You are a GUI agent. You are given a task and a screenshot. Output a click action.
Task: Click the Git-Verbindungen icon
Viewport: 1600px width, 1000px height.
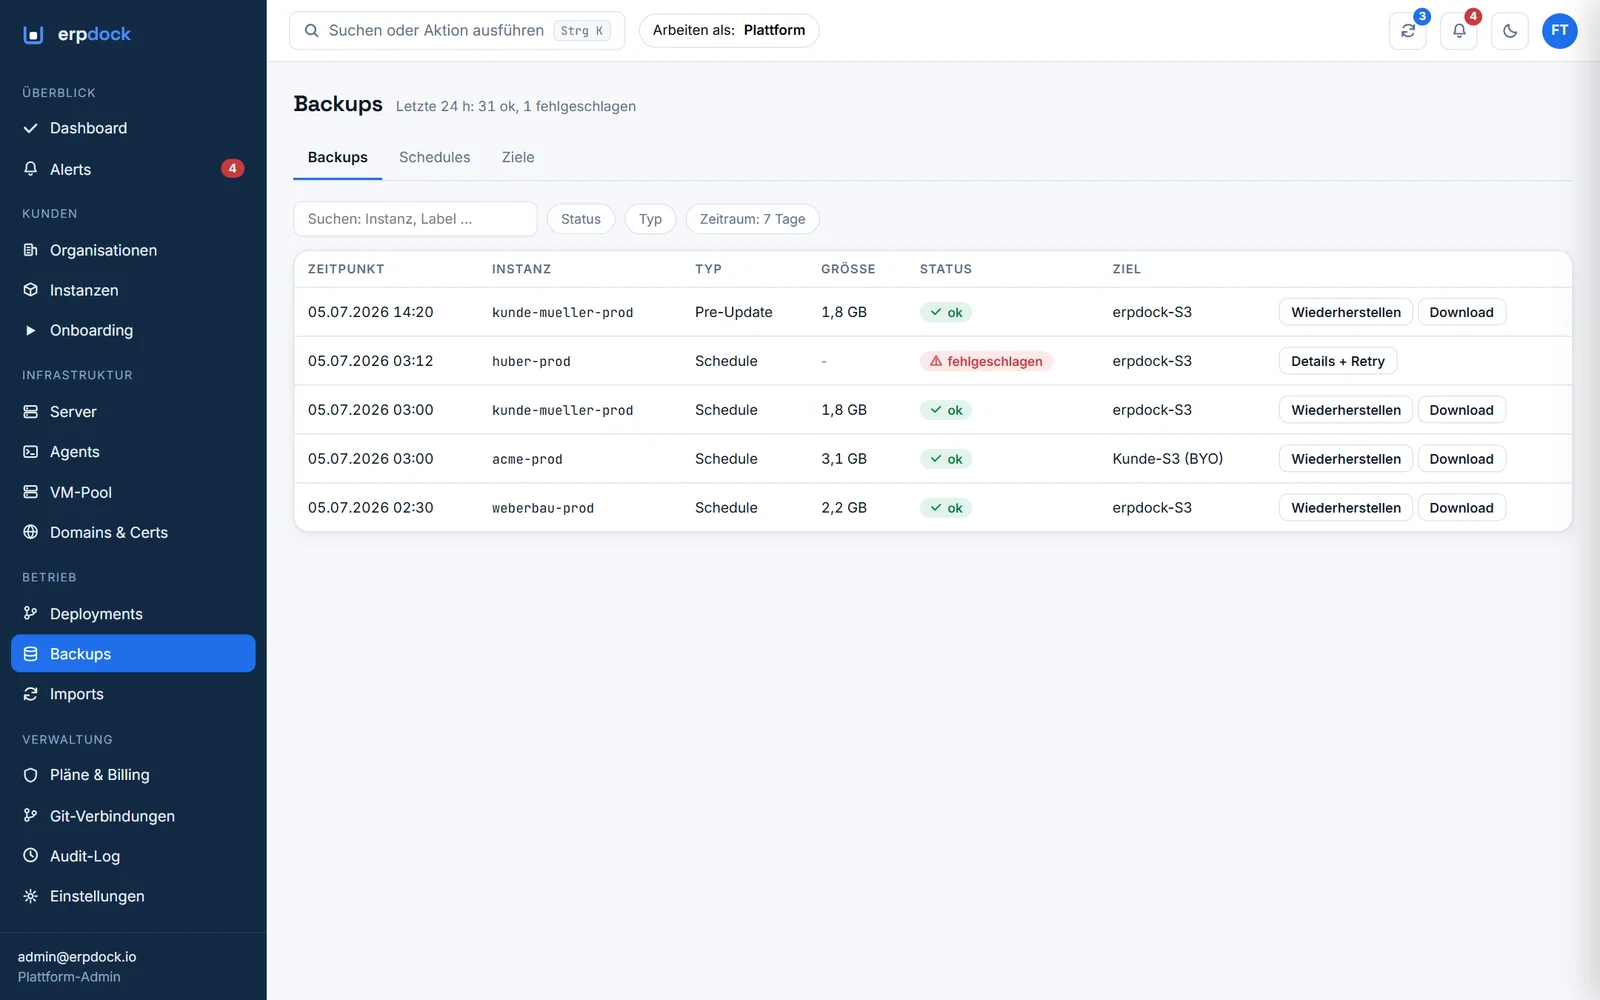[31, 816]
